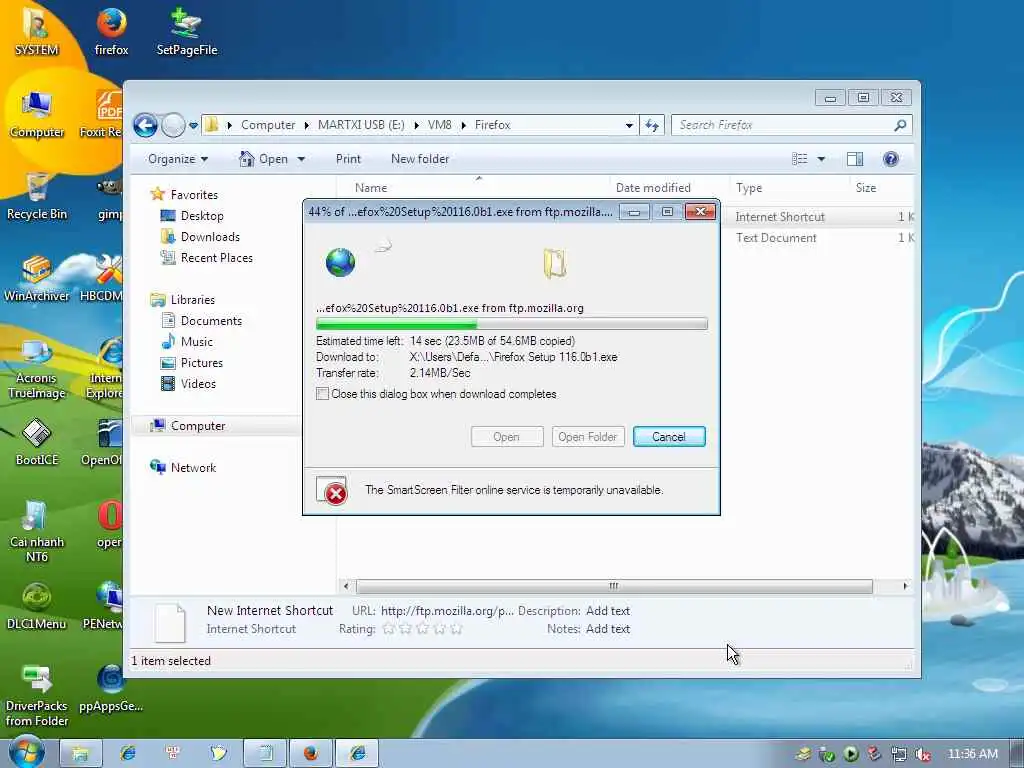Click Add text next to Notes

point(607,629)
